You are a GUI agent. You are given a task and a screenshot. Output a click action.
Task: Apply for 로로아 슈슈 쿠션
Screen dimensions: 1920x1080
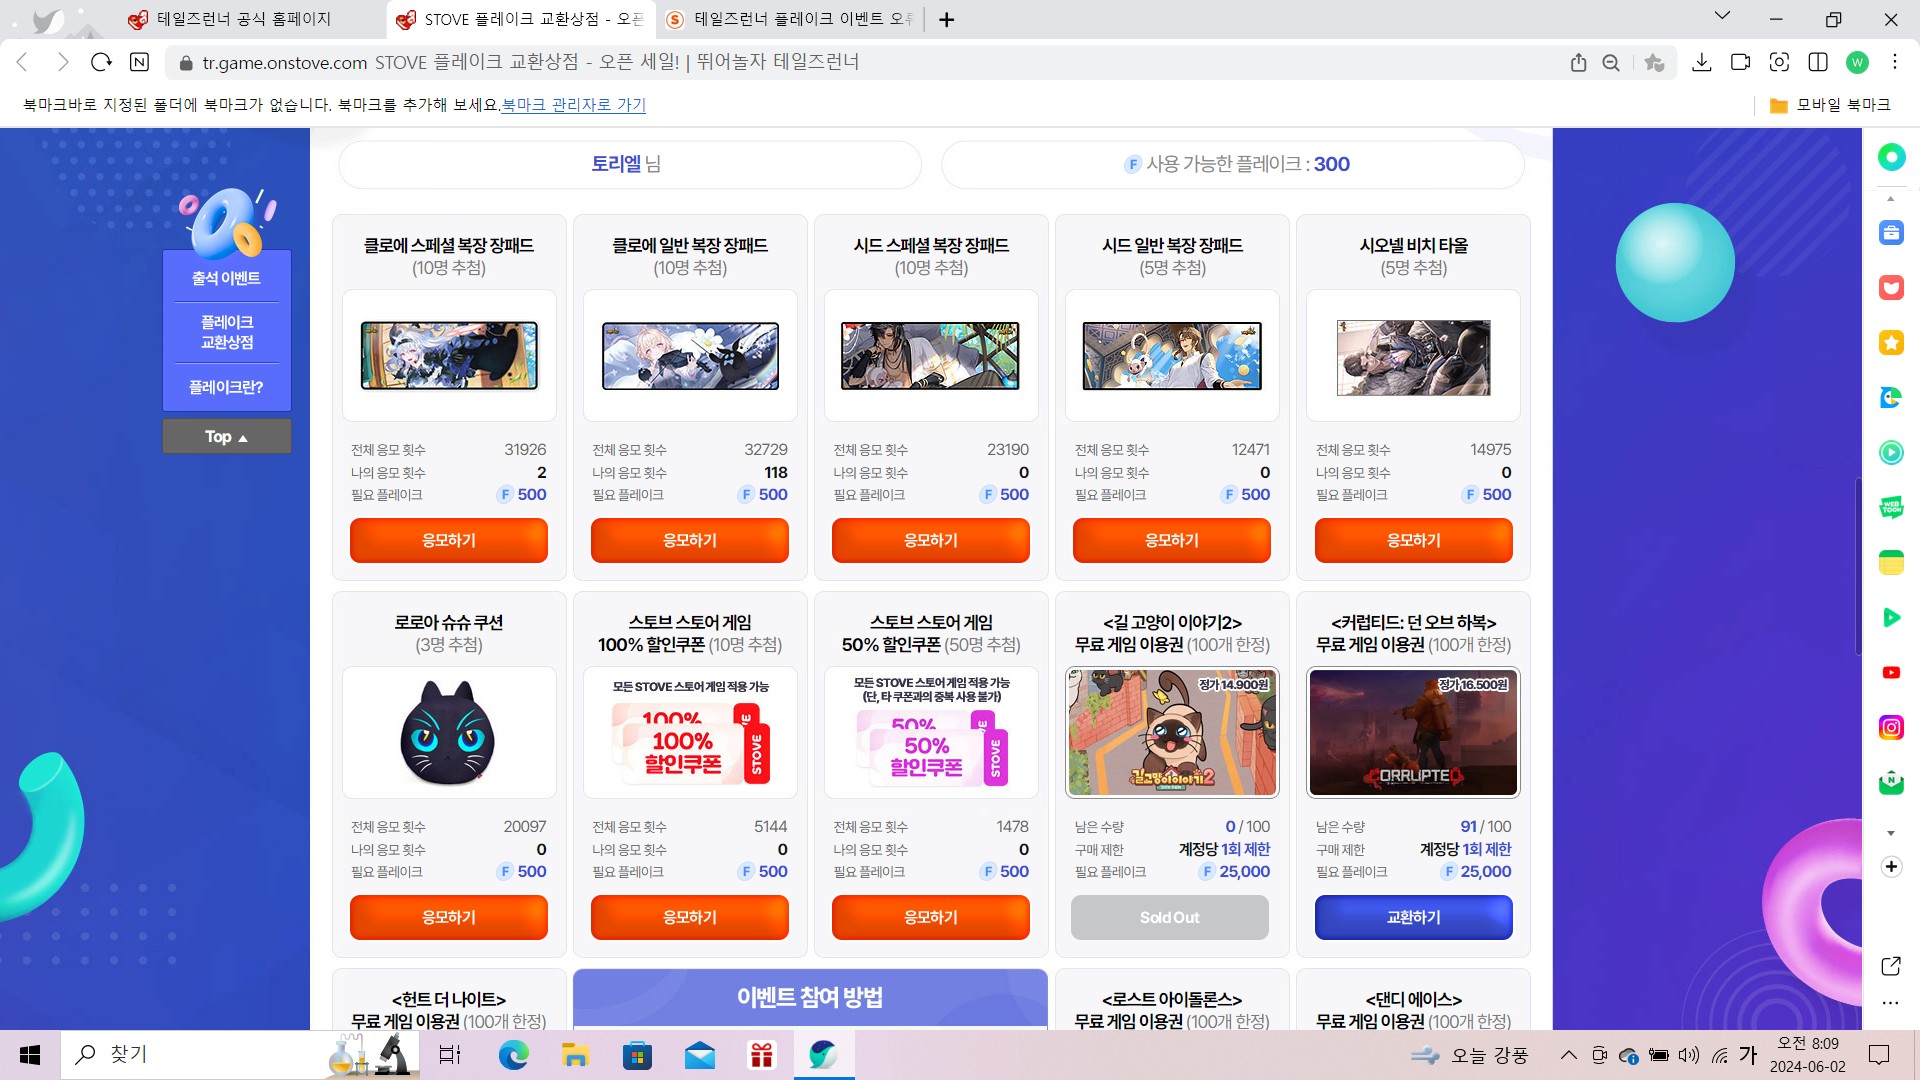point(449,917)
